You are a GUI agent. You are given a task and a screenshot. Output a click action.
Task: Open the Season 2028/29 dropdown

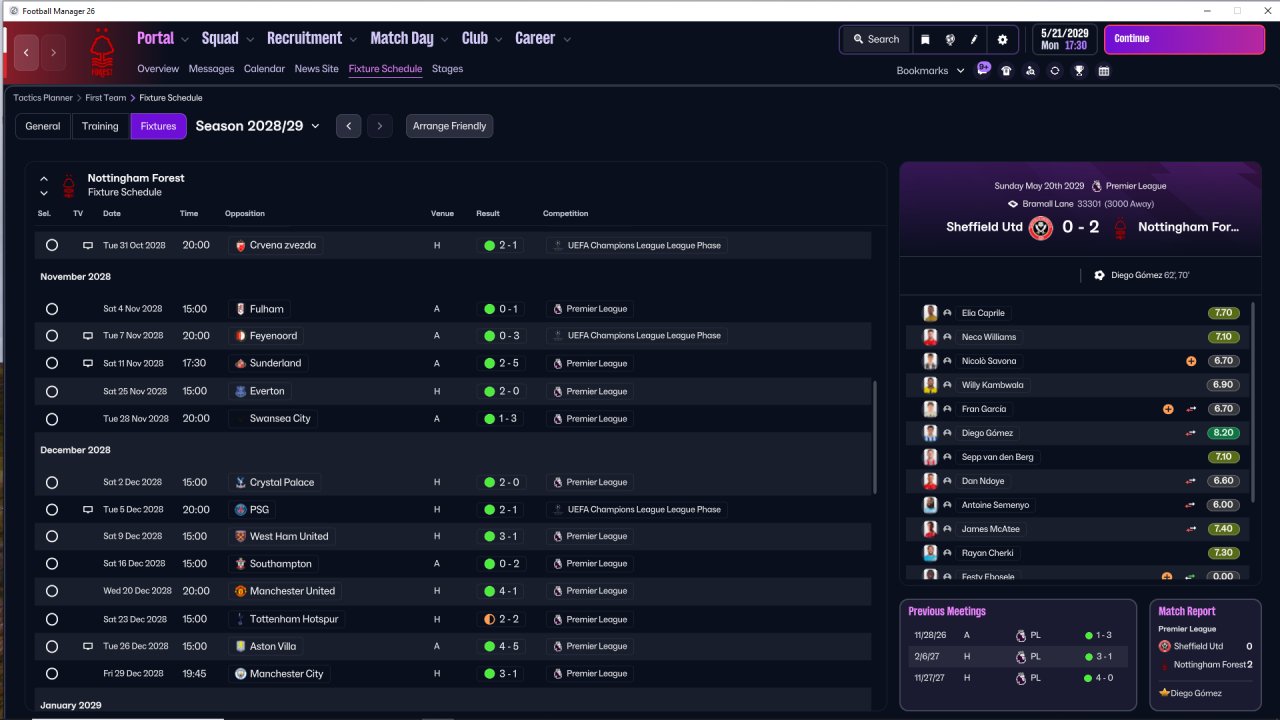coord(258,126)
